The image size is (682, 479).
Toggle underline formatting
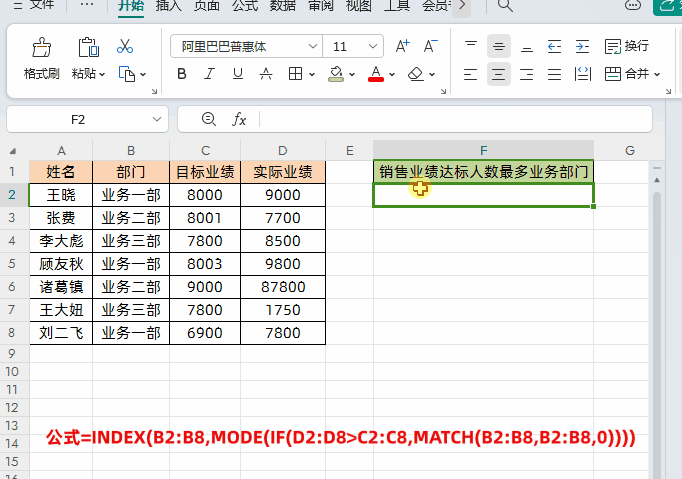coord(237,74)
